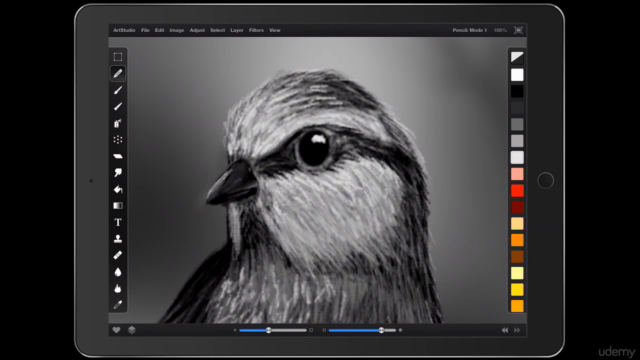Pick the brown color swatch

[517, 257]
